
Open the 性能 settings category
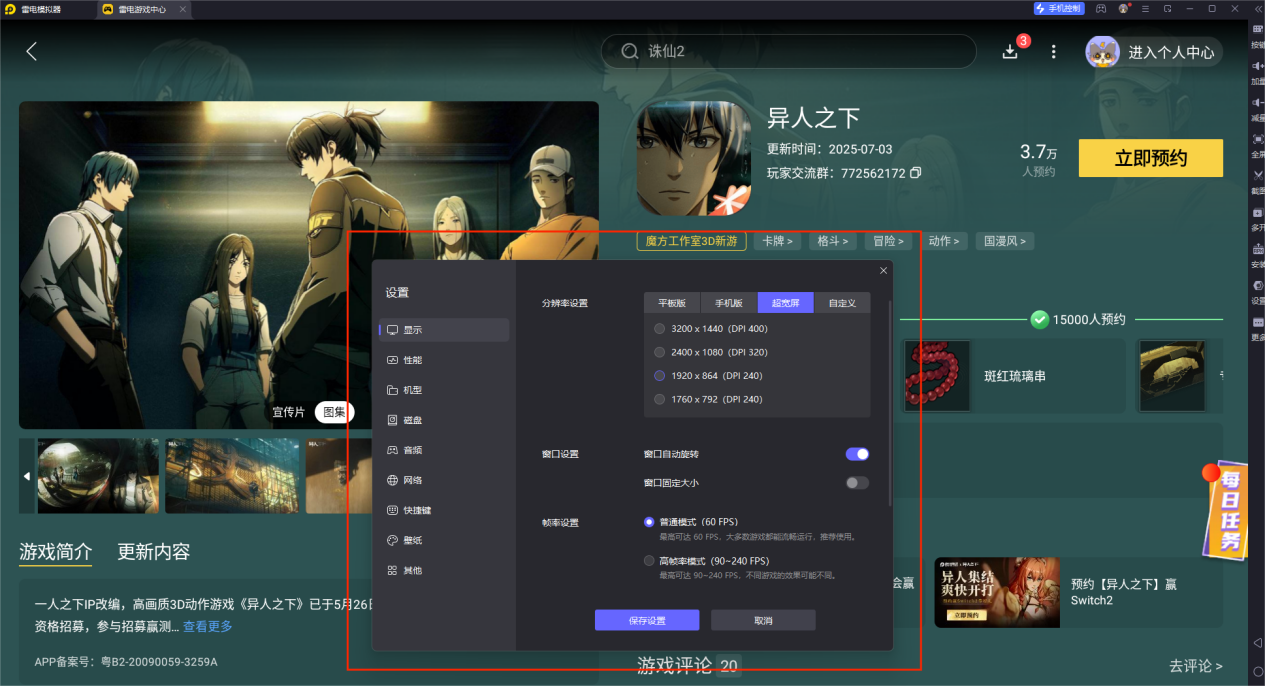[444, 360]
